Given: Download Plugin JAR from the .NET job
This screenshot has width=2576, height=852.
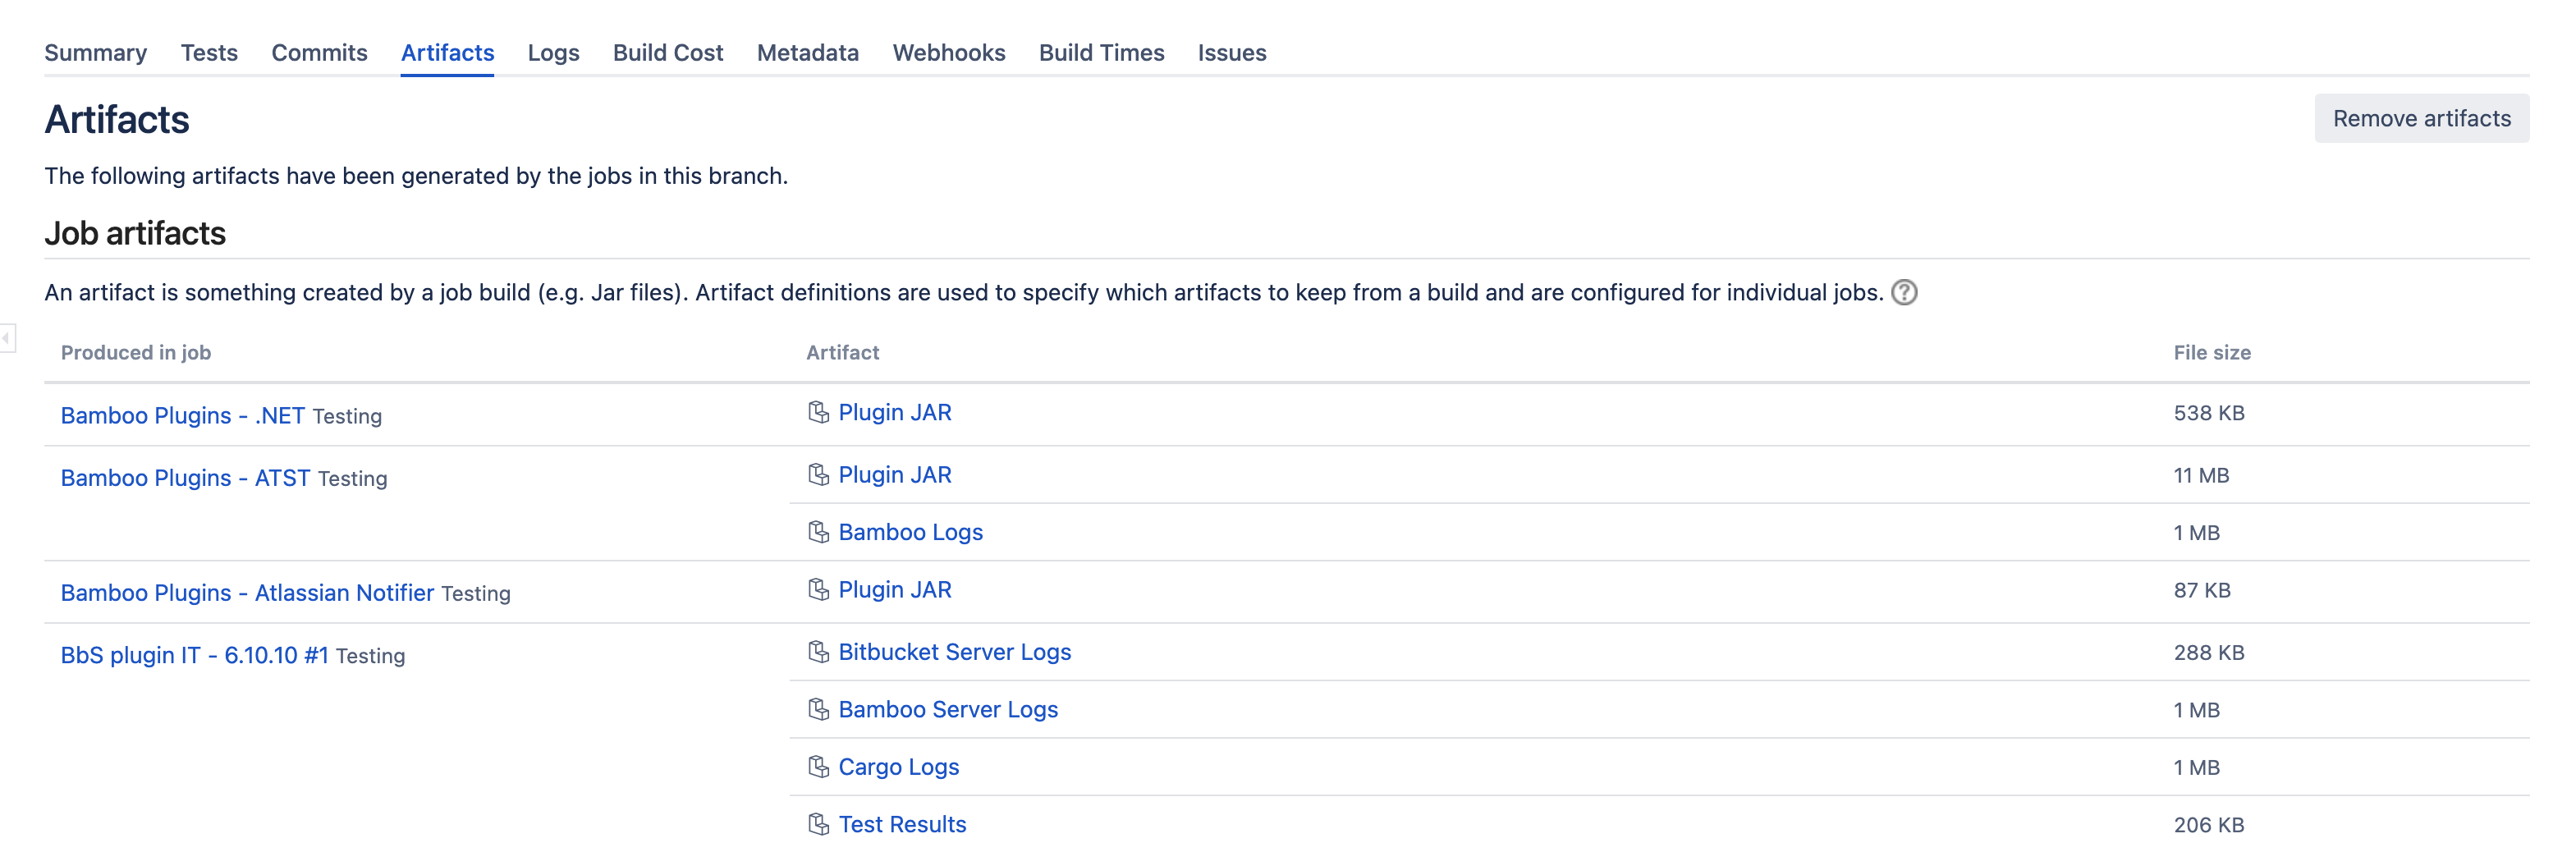Looking at the screenshot, I should click(x=894, y=412).
